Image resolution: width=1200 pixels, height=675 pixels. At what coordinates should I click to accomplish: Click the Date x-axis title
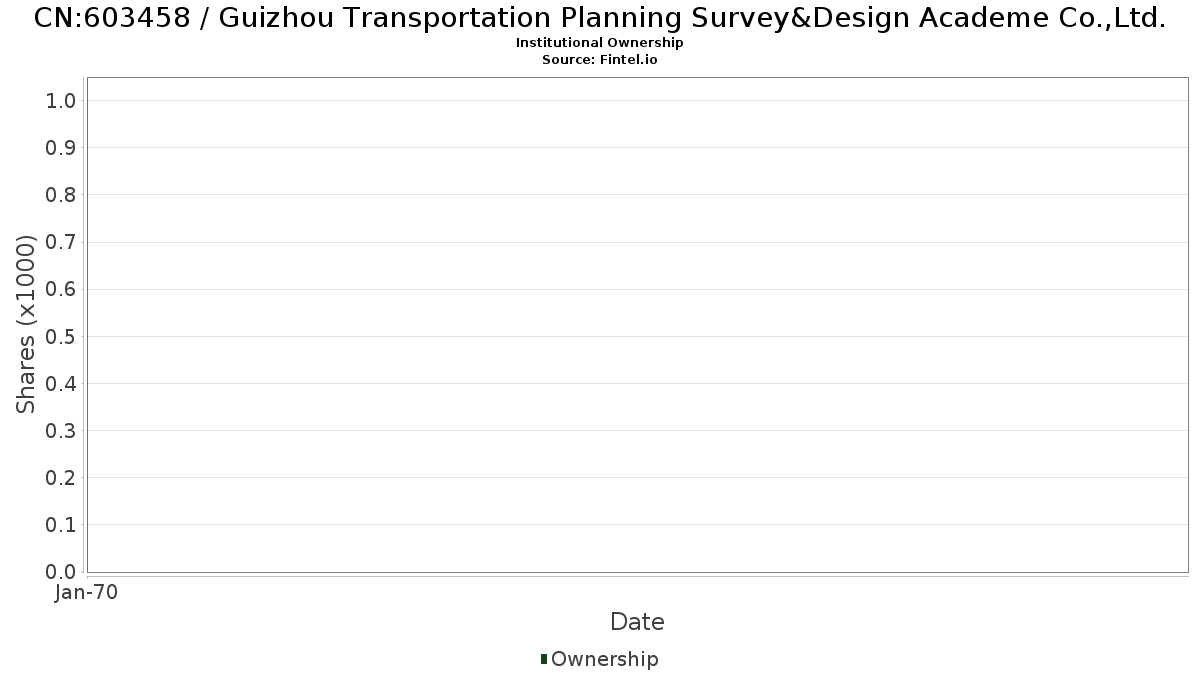pyautogui.click(x=637, y=622)
